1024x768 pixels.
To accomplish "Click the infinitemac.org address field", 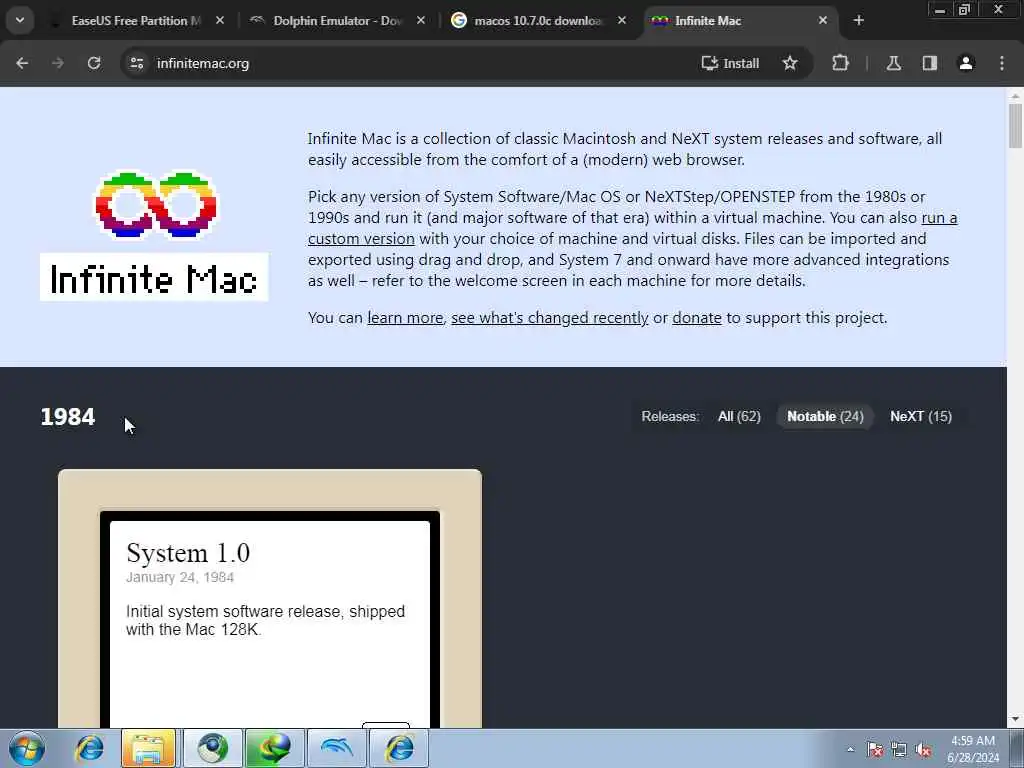I will click(418, 63).
